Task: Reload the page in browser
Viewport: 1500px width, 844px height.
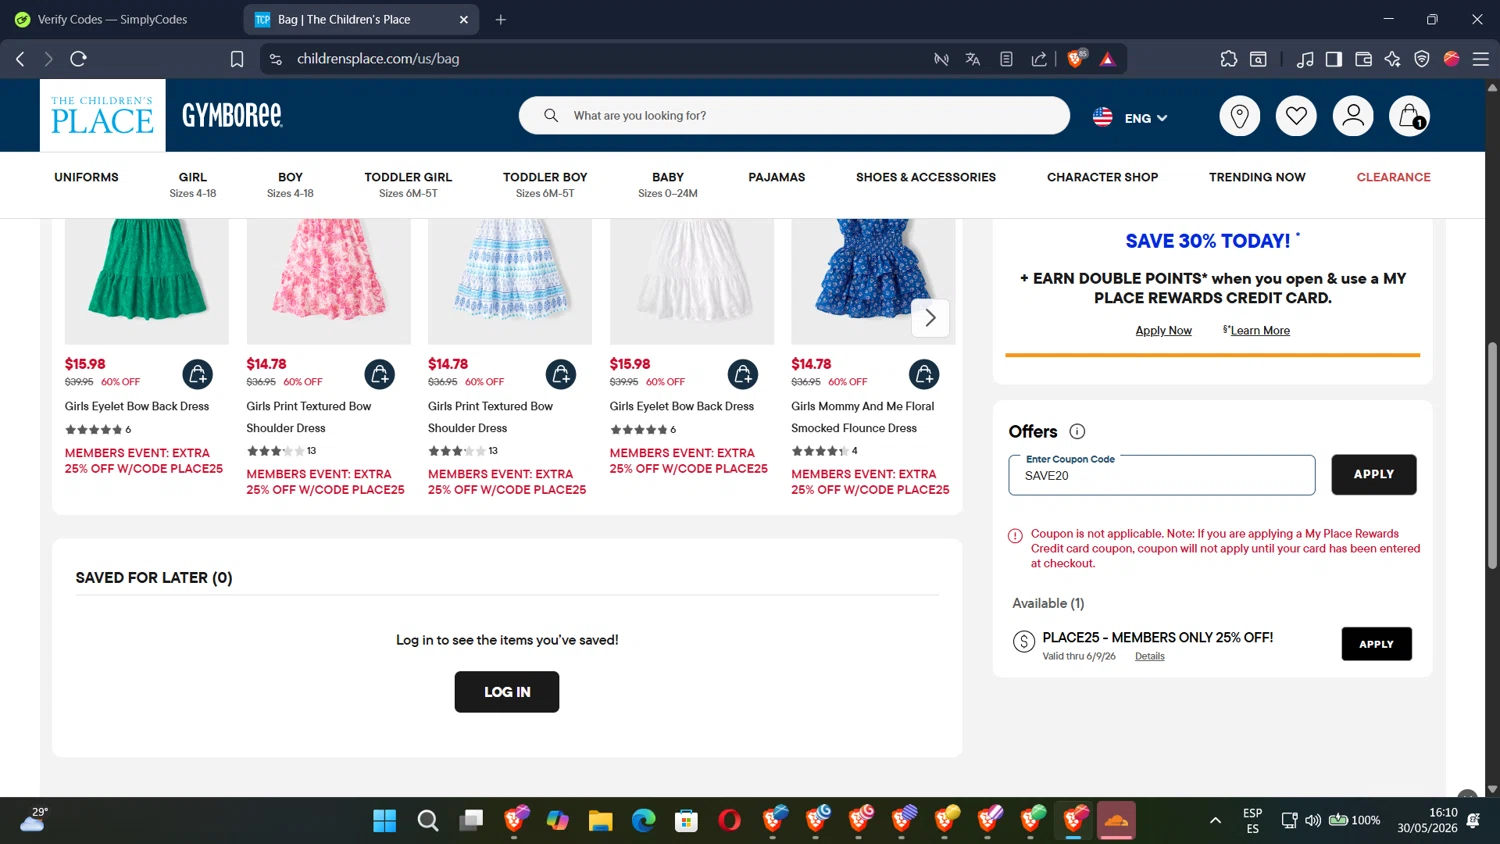Action: pyautogui.click(x=78, y=59)
